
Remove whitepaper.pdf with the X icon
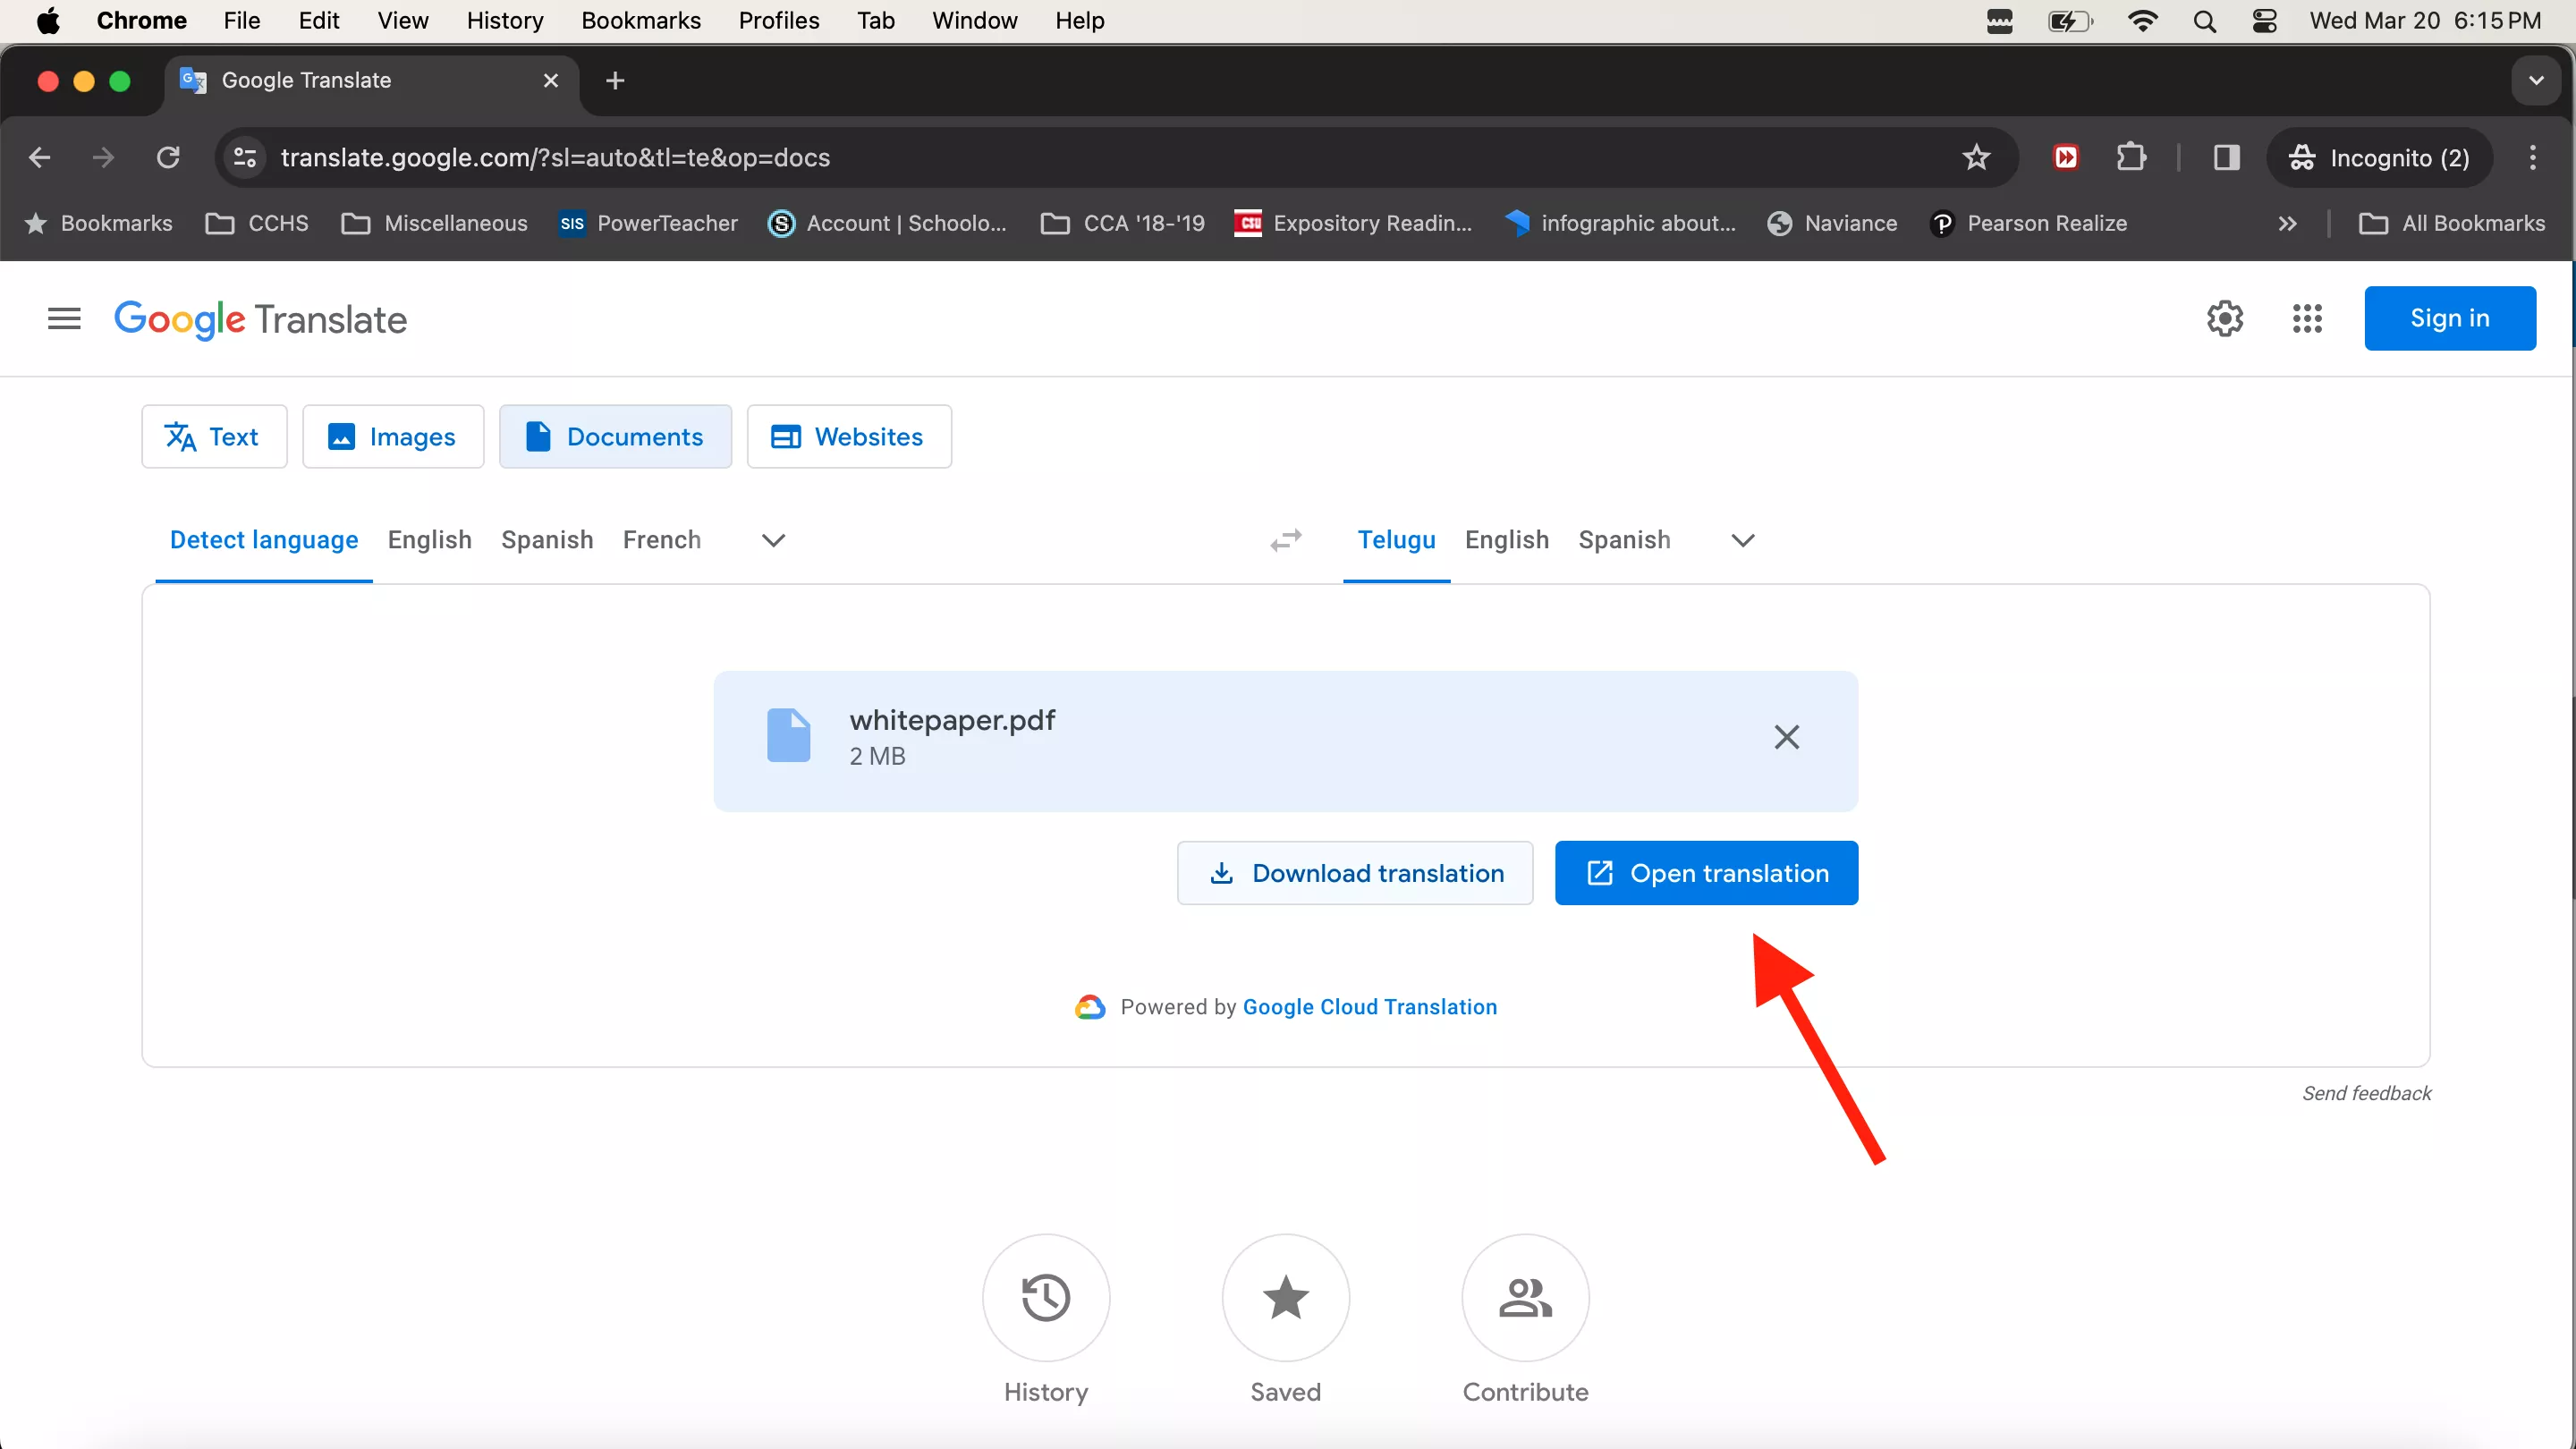1786,738
